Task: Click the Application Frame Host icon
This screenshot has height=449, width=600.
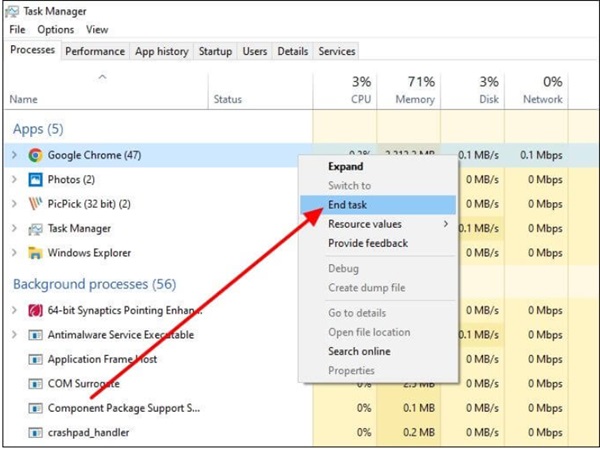Action: (35, 359)
